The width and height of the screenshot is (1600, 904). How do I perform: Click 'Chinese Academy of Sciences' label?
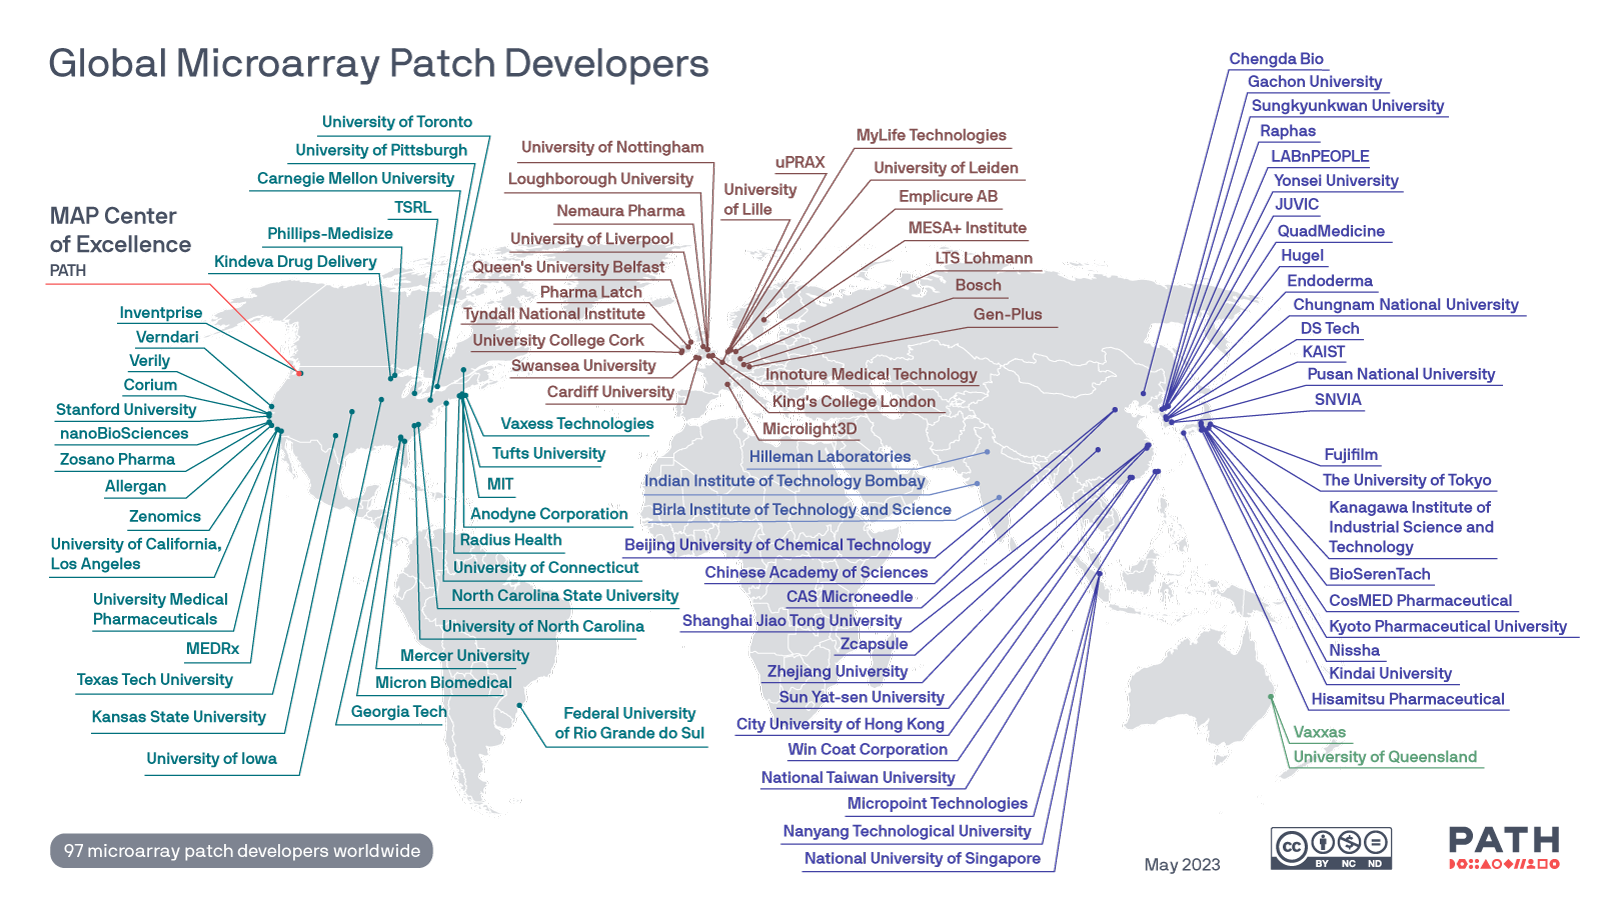pos(816,573)
